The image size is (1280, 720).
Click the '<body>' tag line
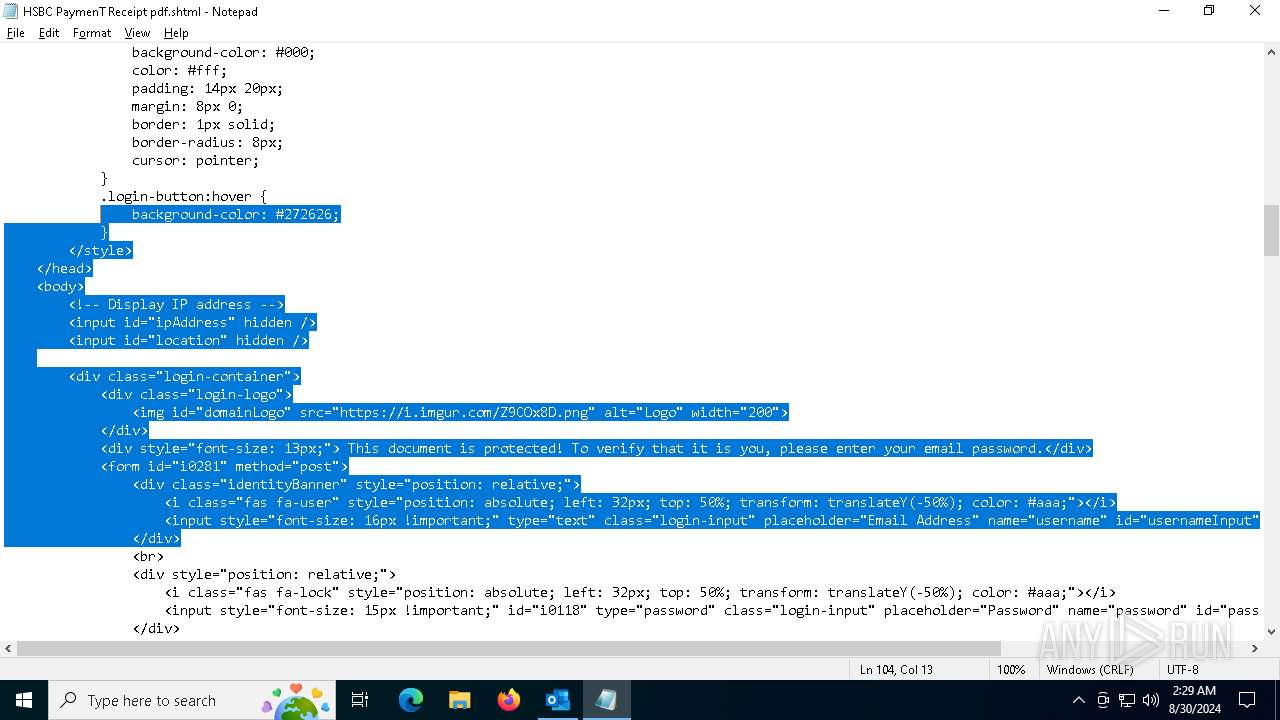[x=60, y=286]
